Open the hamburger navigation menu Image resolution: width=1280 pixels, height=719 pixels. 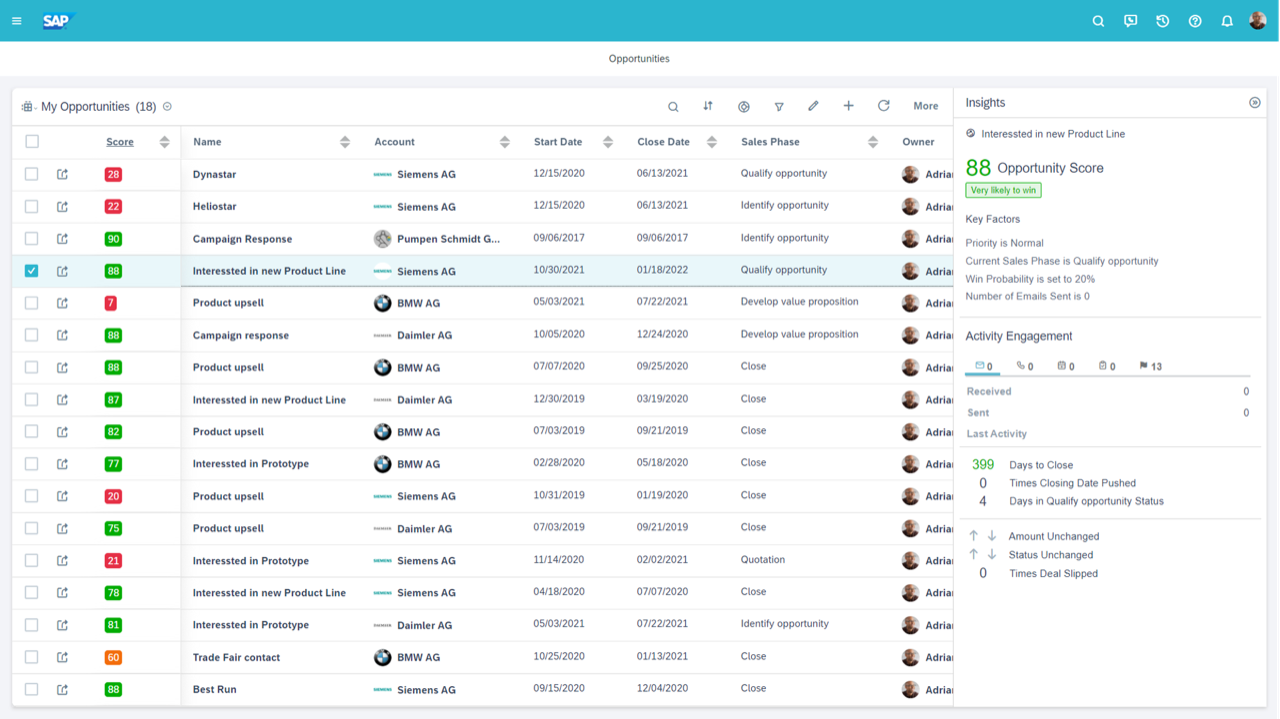tap(16, 21)
